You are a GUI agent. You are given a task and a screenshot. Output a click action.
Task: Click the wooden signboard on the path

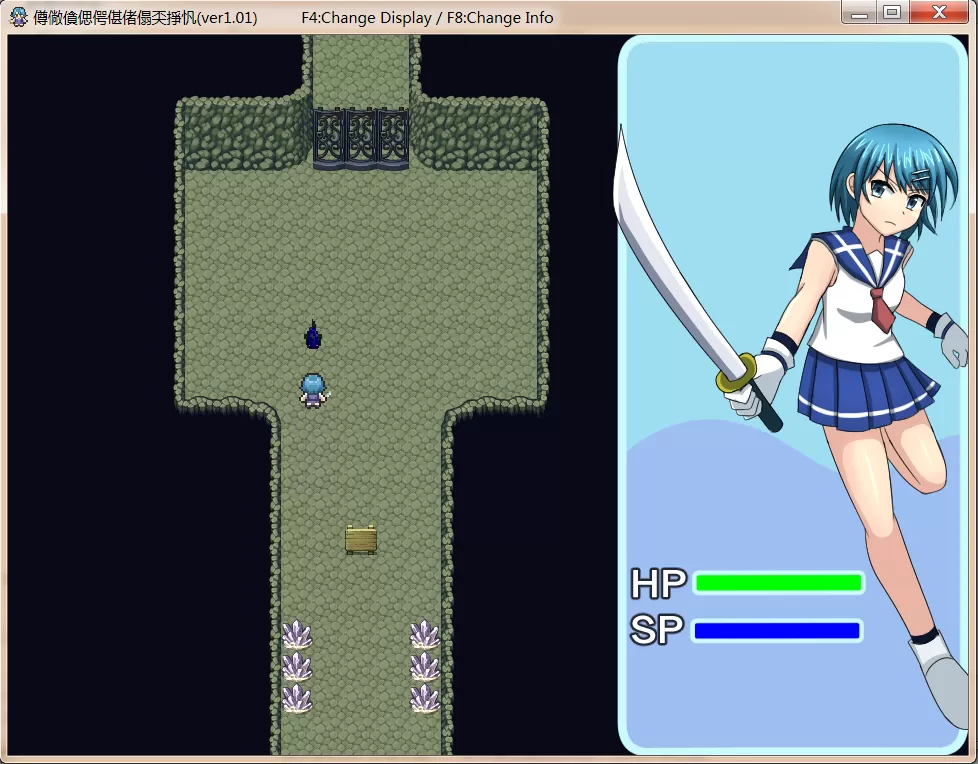[360, 539]
